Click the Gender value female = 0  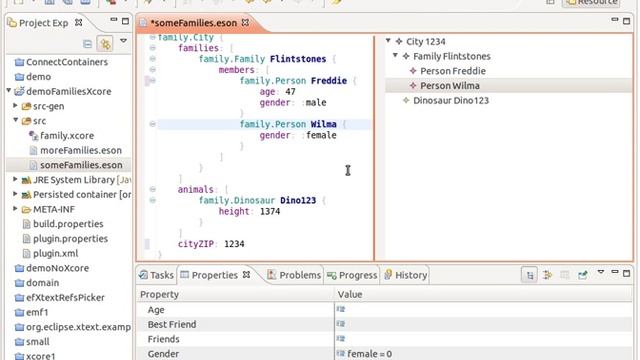pyautogui.click(x=369, y=354)
